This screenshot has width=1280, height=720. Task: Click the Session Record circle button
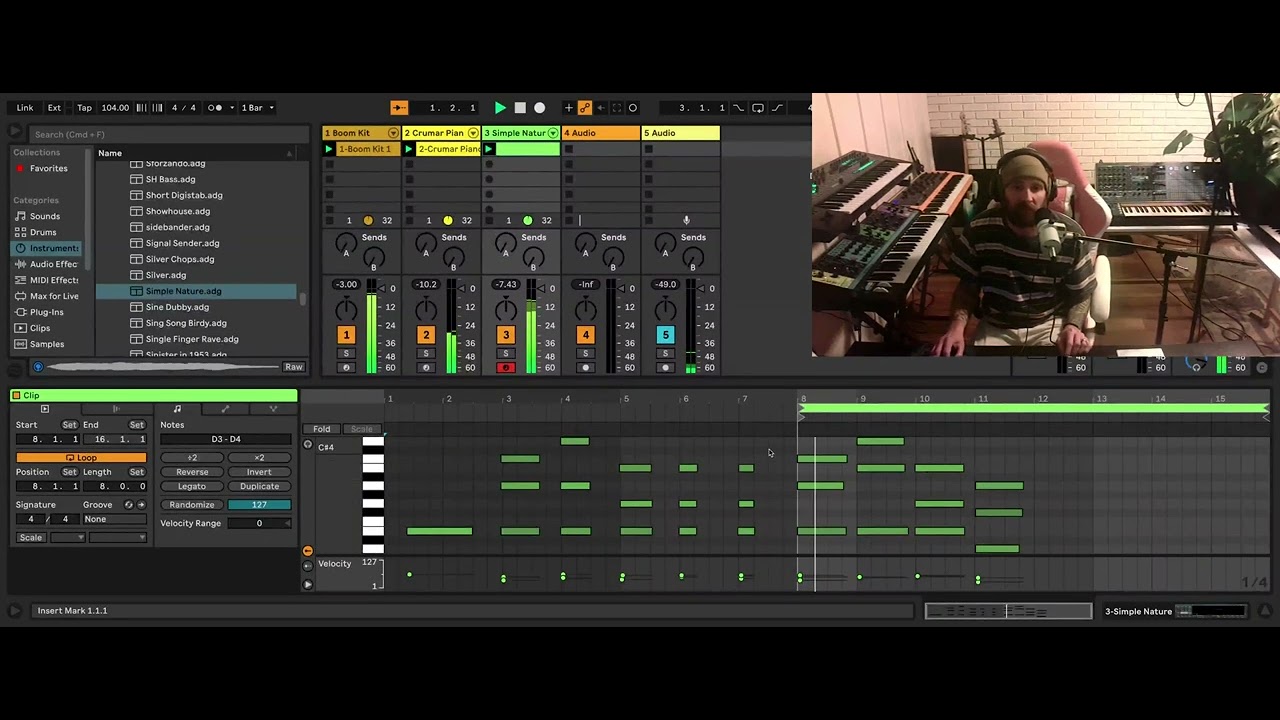pyautogui.click(x=633, y=108)
